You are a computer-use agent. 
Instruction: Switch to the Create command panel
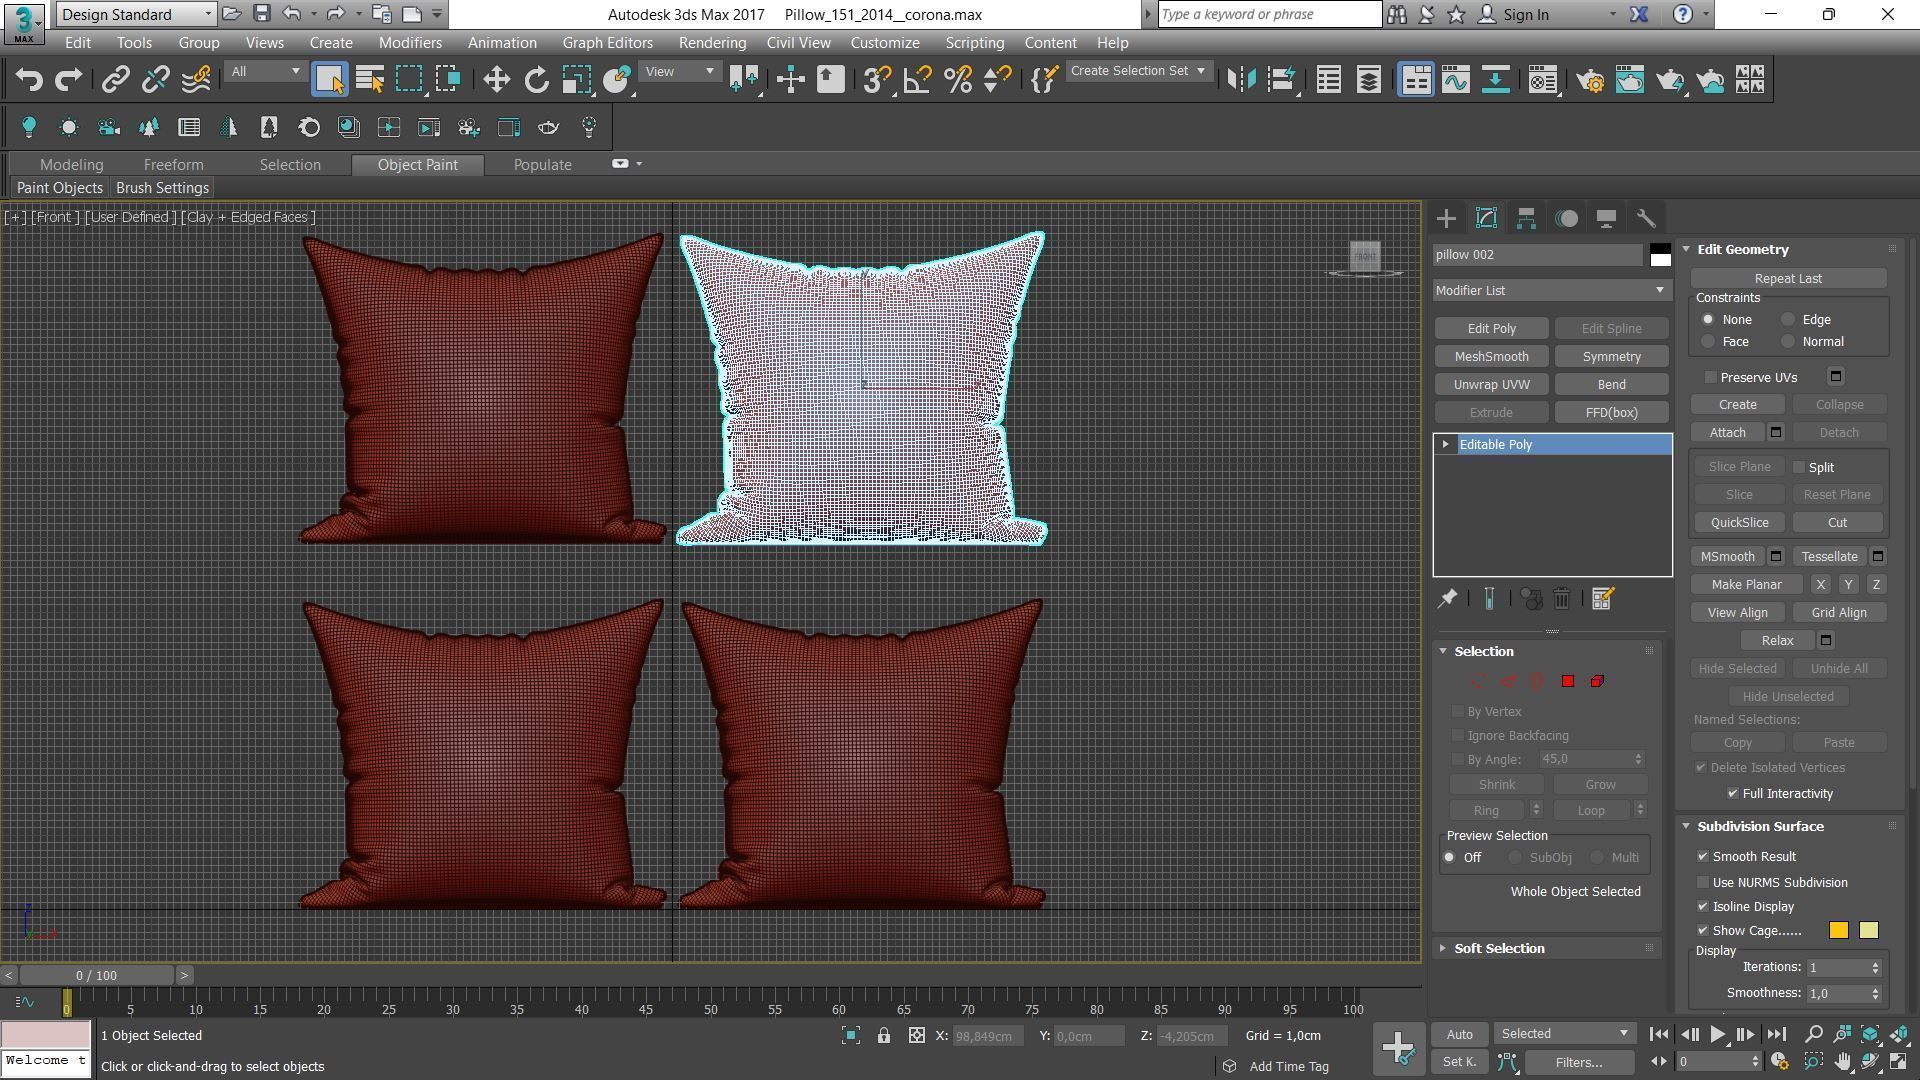[x=1446, y=218]
